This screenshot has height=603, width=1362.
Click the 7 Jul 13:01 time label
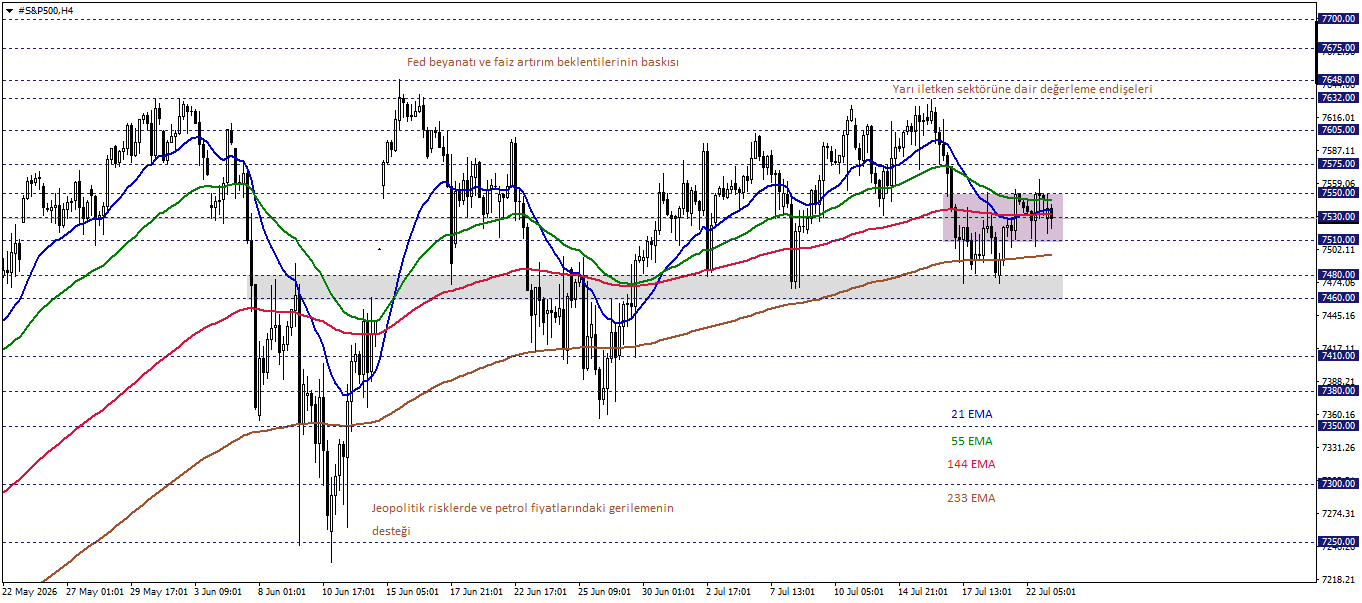[x=794, y=592]
